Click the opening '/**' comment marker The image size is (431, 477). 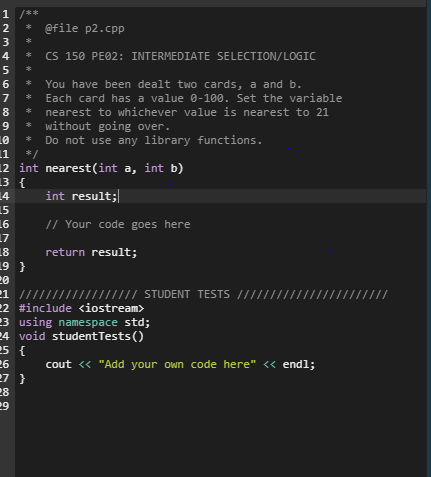tap(29, 14)
